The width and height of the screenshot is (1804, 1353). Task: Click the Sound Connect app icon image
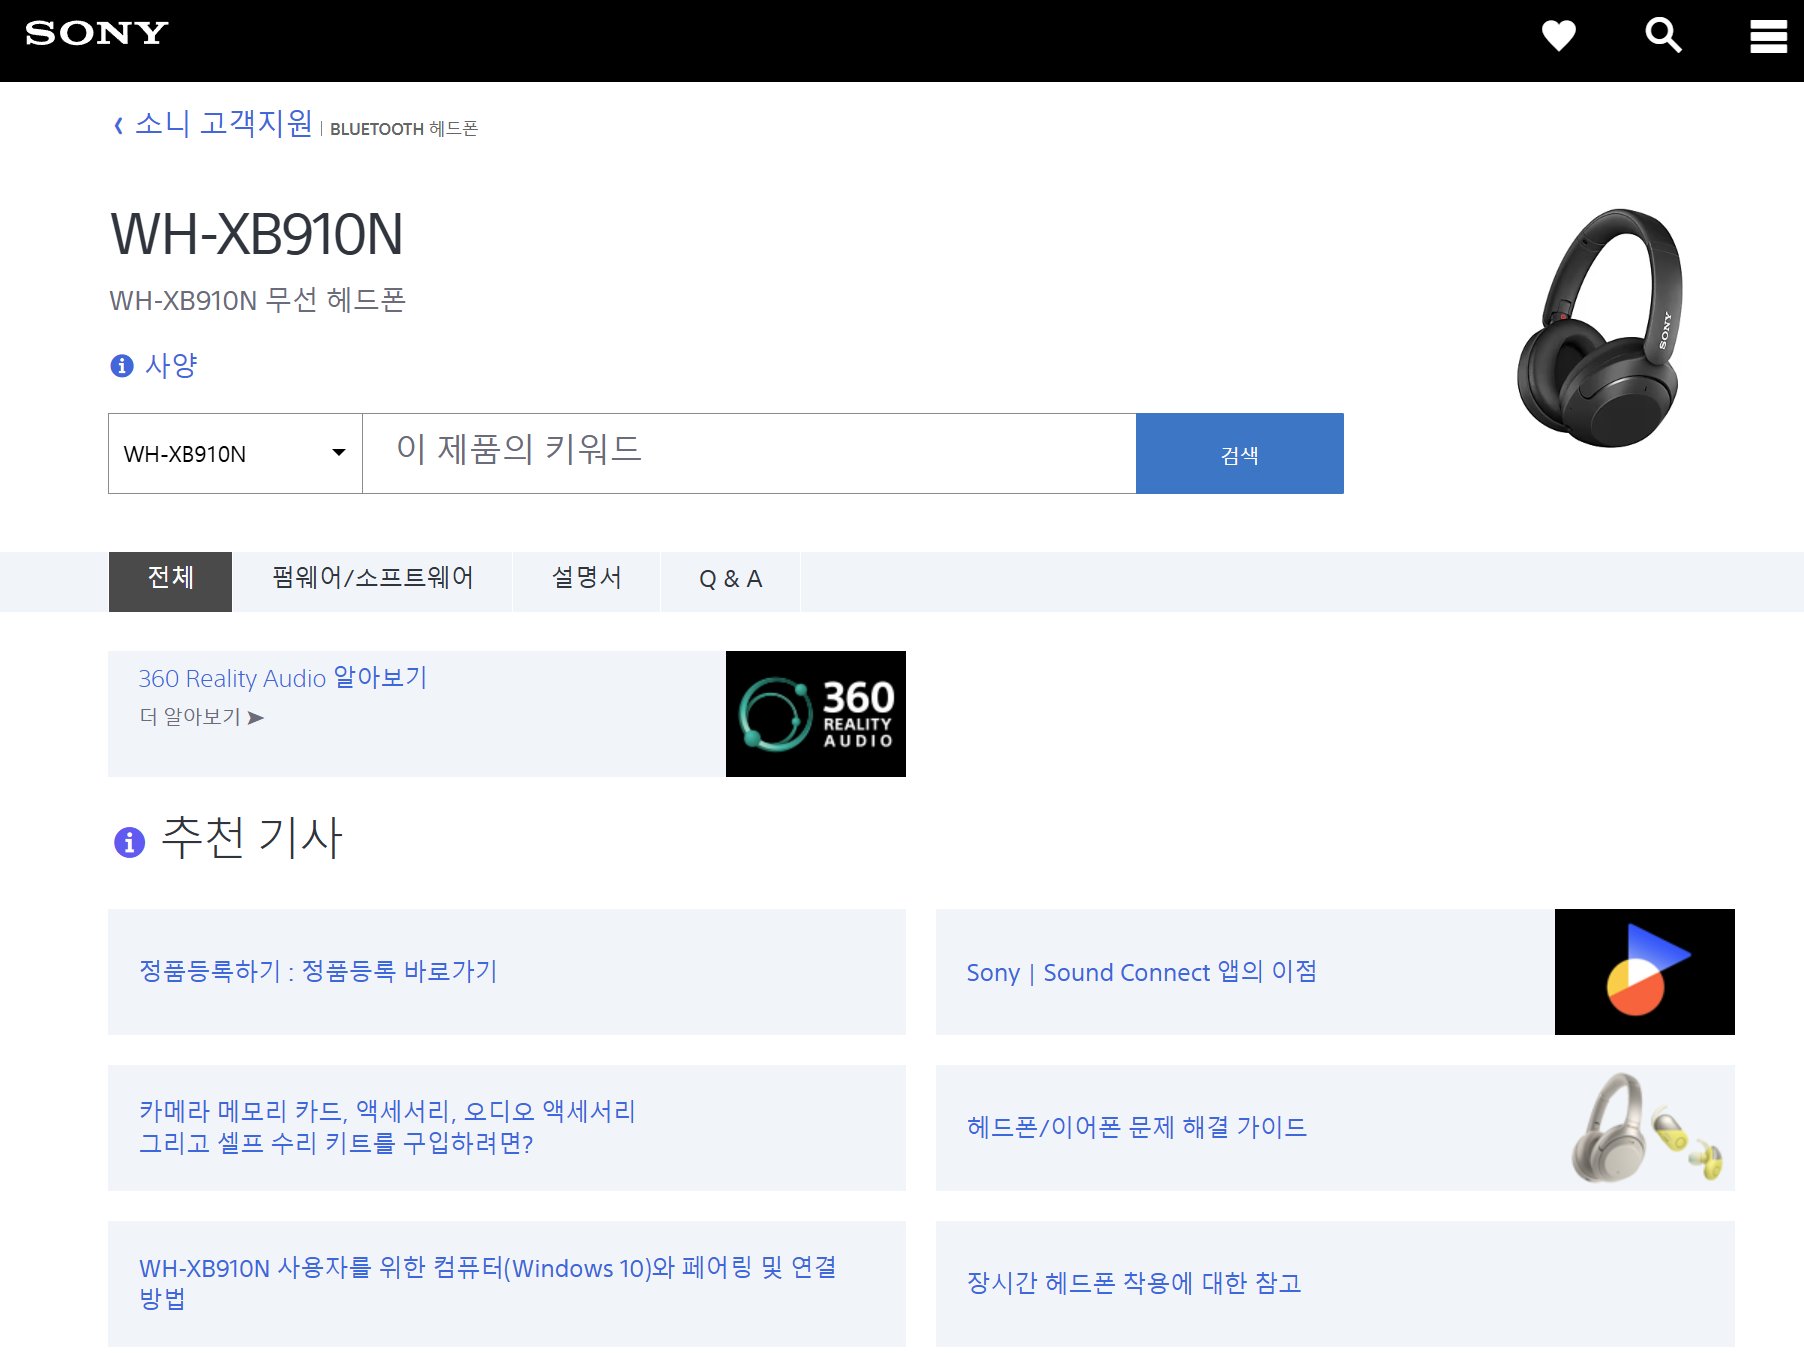(1644, 972)
